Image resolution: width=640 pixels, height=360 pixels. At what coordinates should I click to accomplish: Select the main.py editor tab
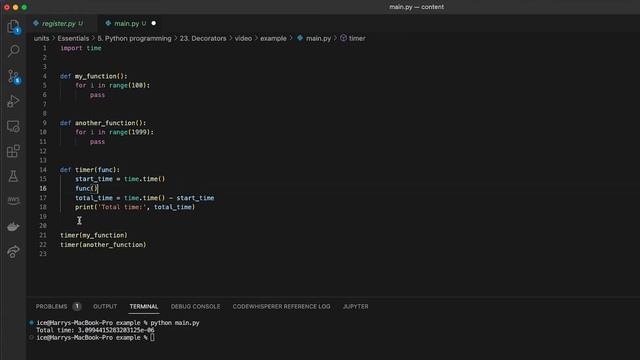click(127, 24)
